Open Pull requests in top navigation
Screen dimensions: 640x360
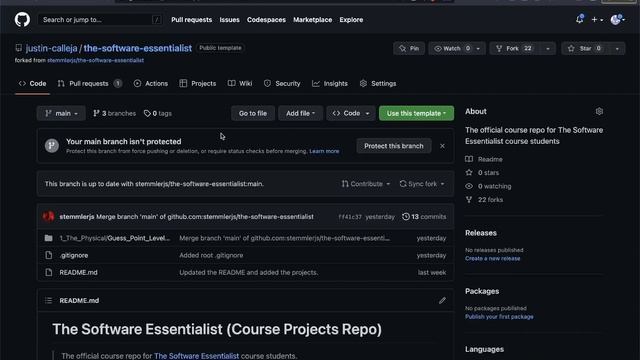click(191, 20)
